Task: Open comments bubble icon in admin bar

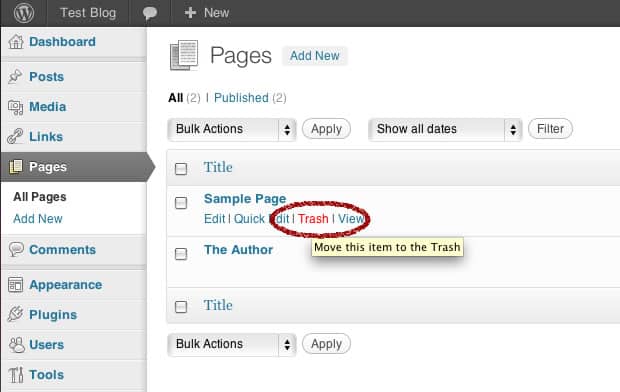Action: coord(150,13)
